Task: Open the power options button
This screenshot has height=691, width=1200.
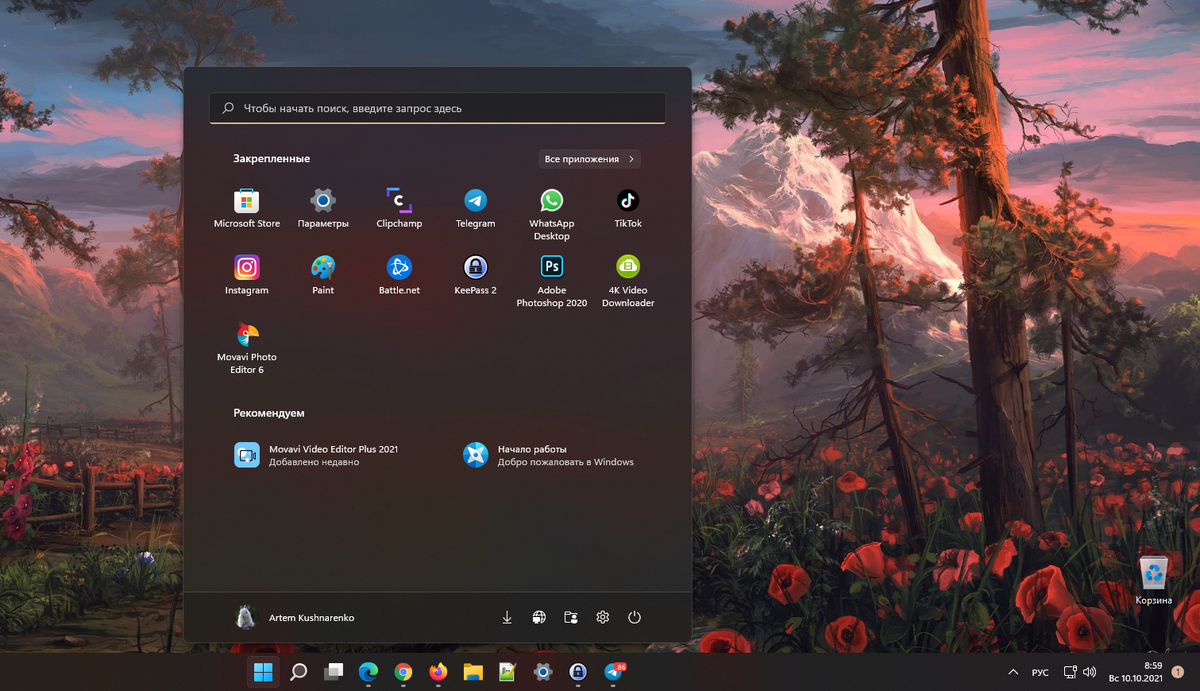Action: pos(634,618)
